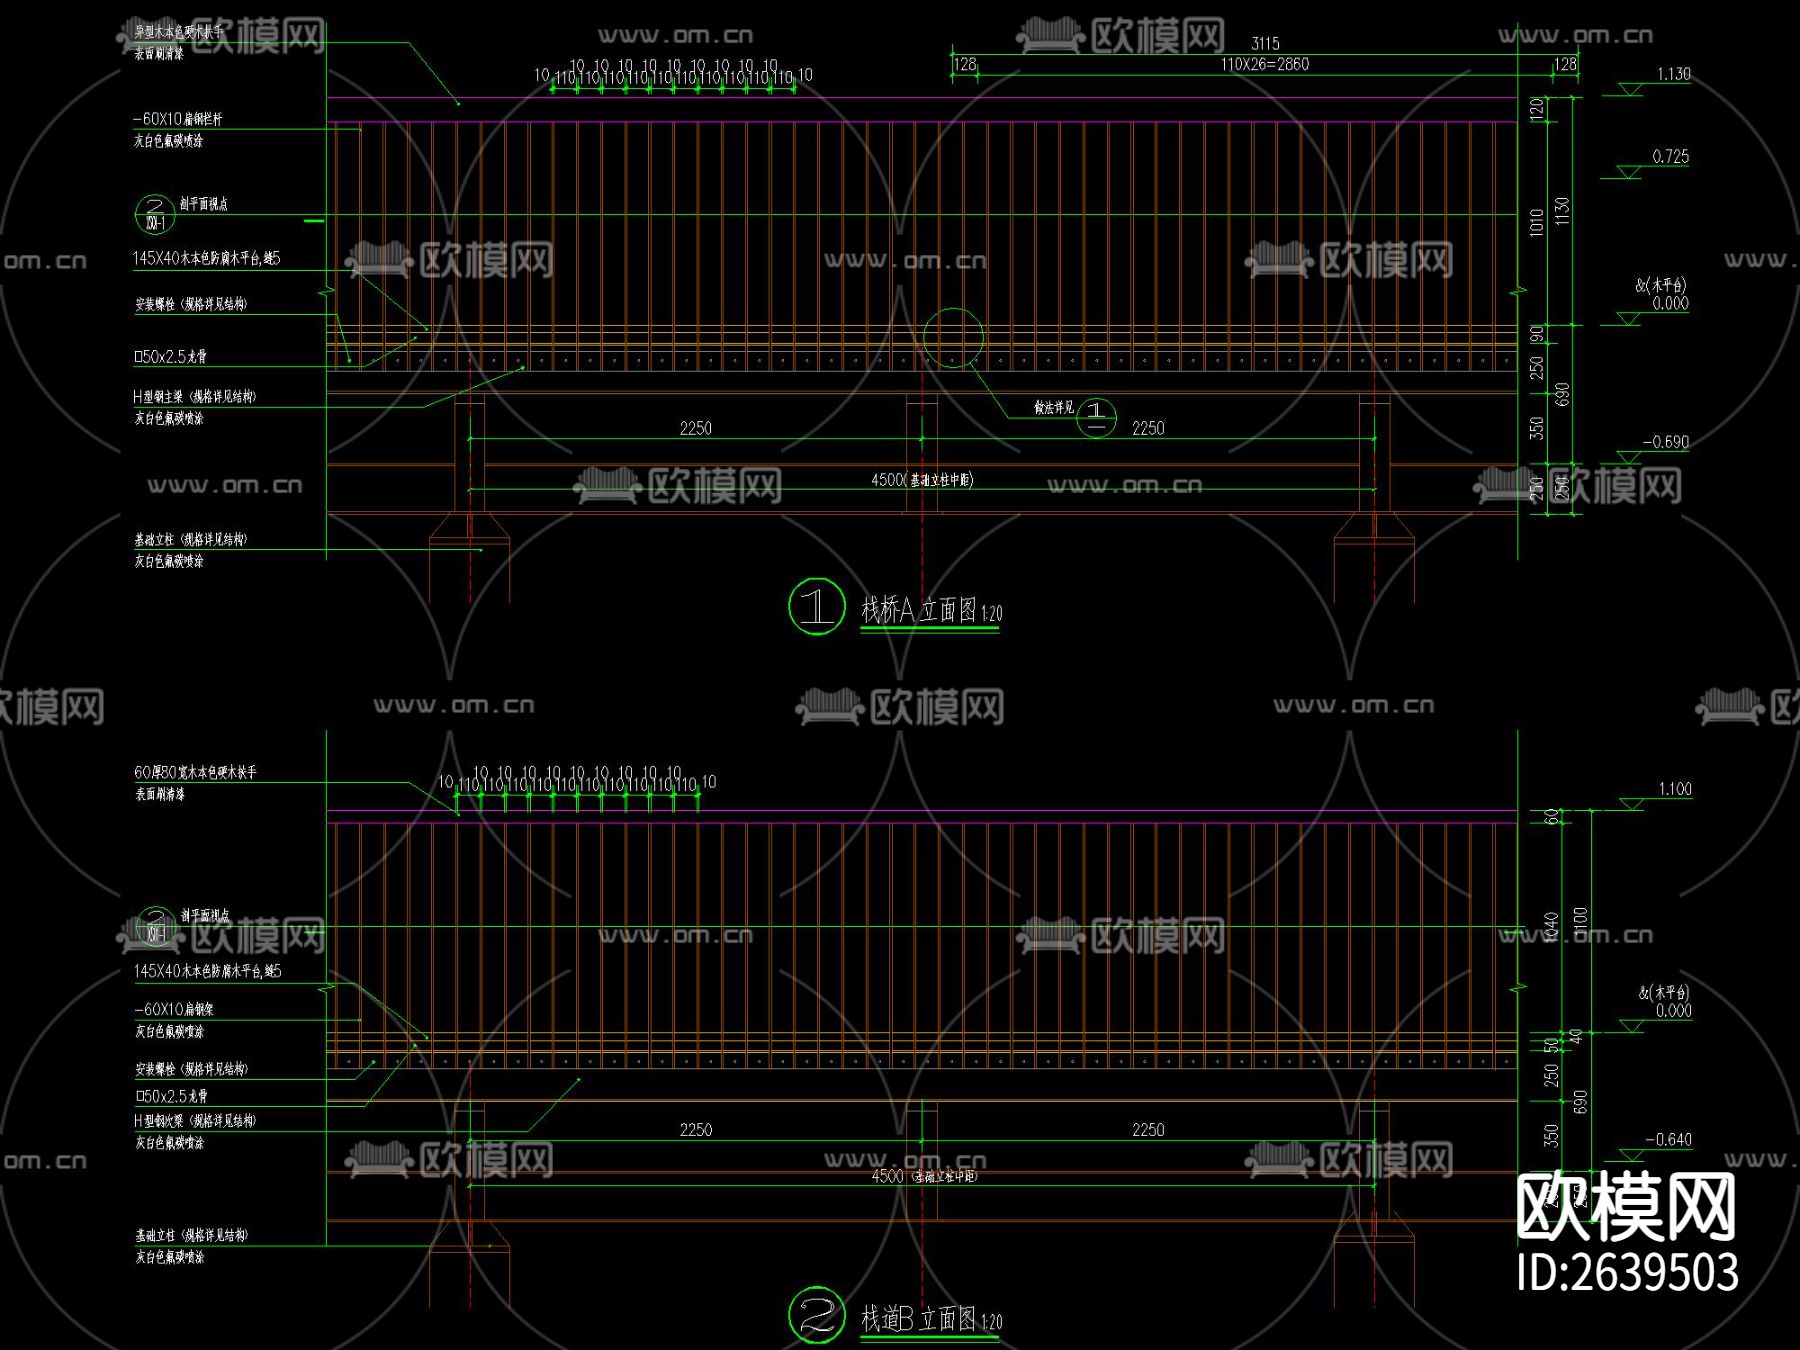
Task: Select the "H型钢次梁 (规格详见结构)" annotation
Action: pos(195,1121)
